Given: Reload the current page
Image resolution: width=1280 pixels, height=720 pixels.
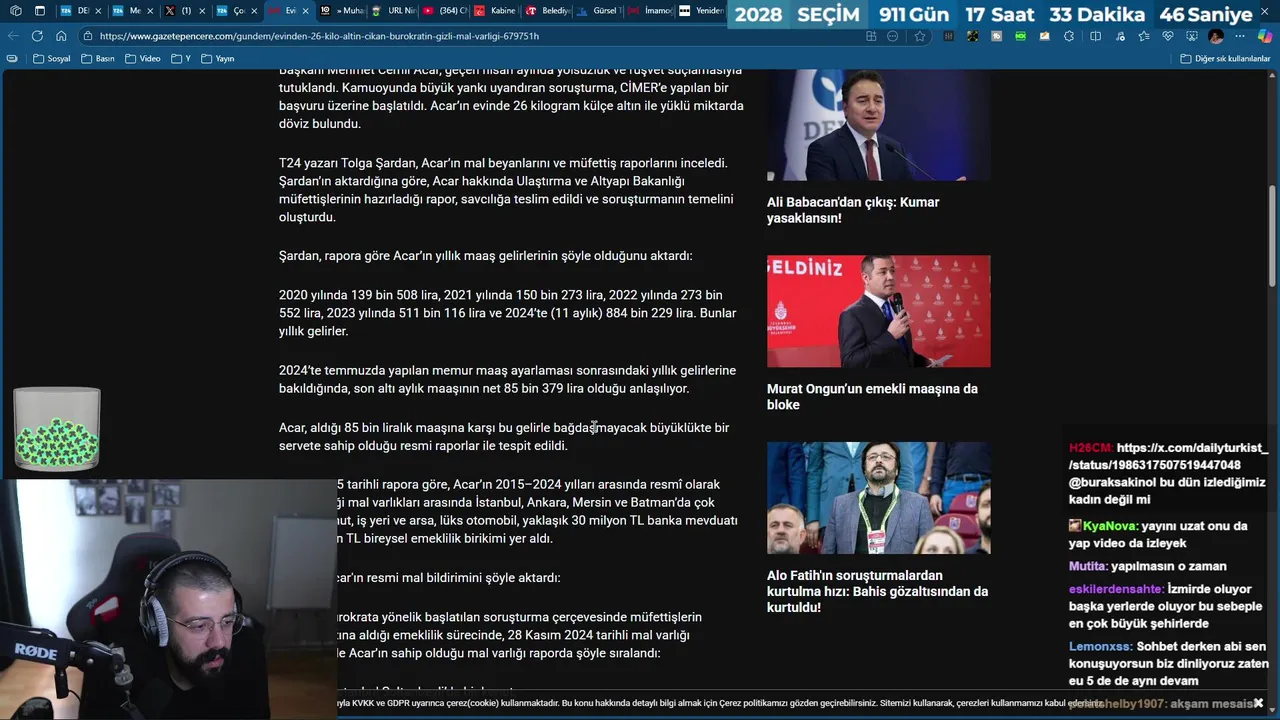Looking at the screenshot, I should [x=37, y=36].
